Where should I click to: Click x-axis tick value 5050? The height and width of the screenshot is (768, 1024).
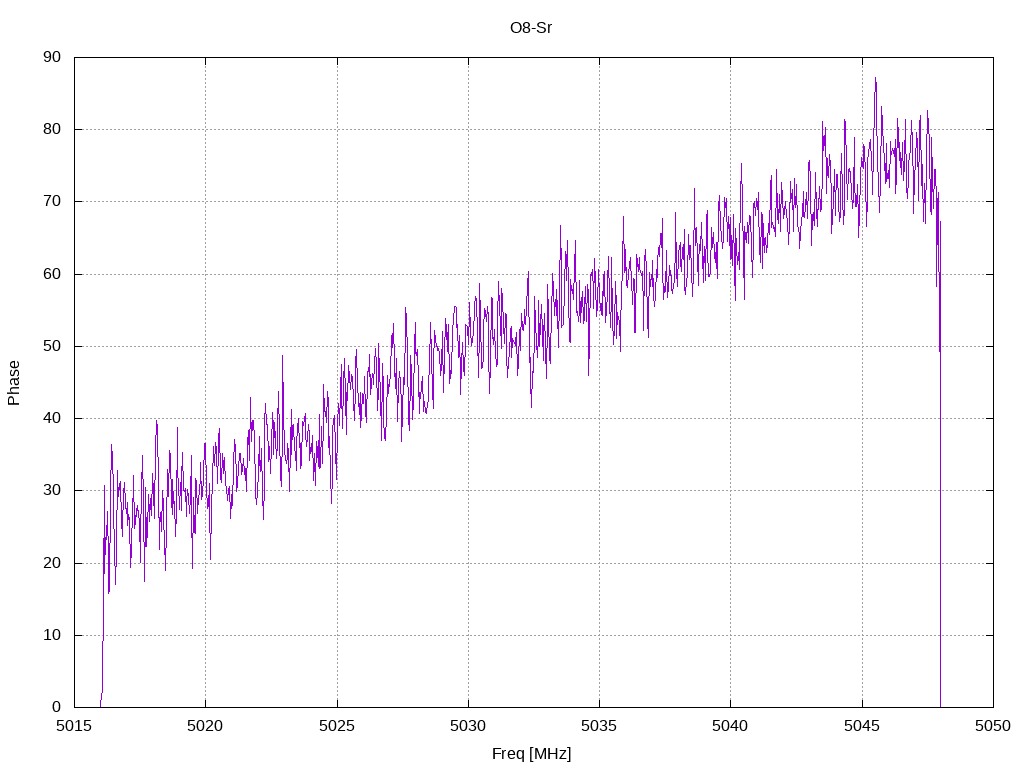tap(993, 726)
